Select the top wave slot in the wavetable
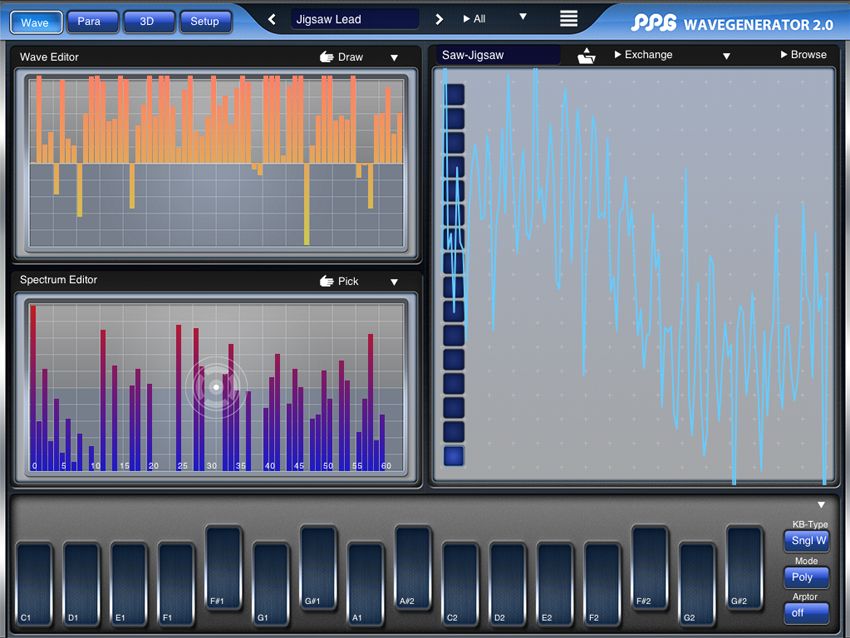The image size is (850, 638). click(454, 94)
